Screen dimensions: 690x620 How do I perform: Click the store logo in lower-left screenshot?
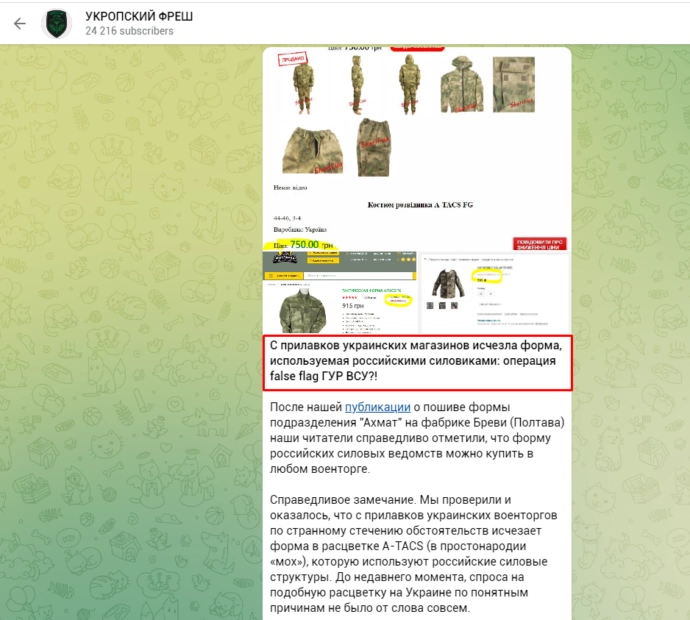pyautogui.click(x=285, y=258)
